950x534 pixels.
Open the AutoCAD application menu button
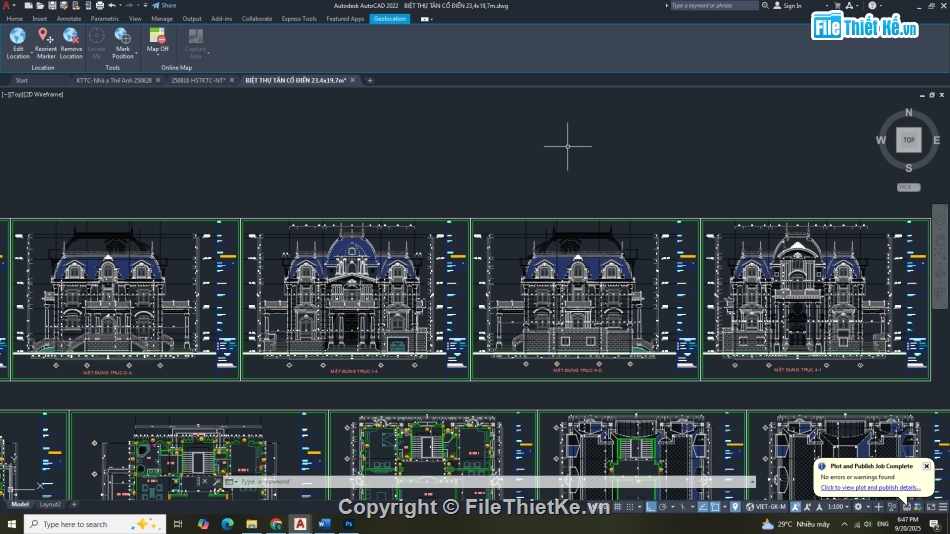[7, 6]
